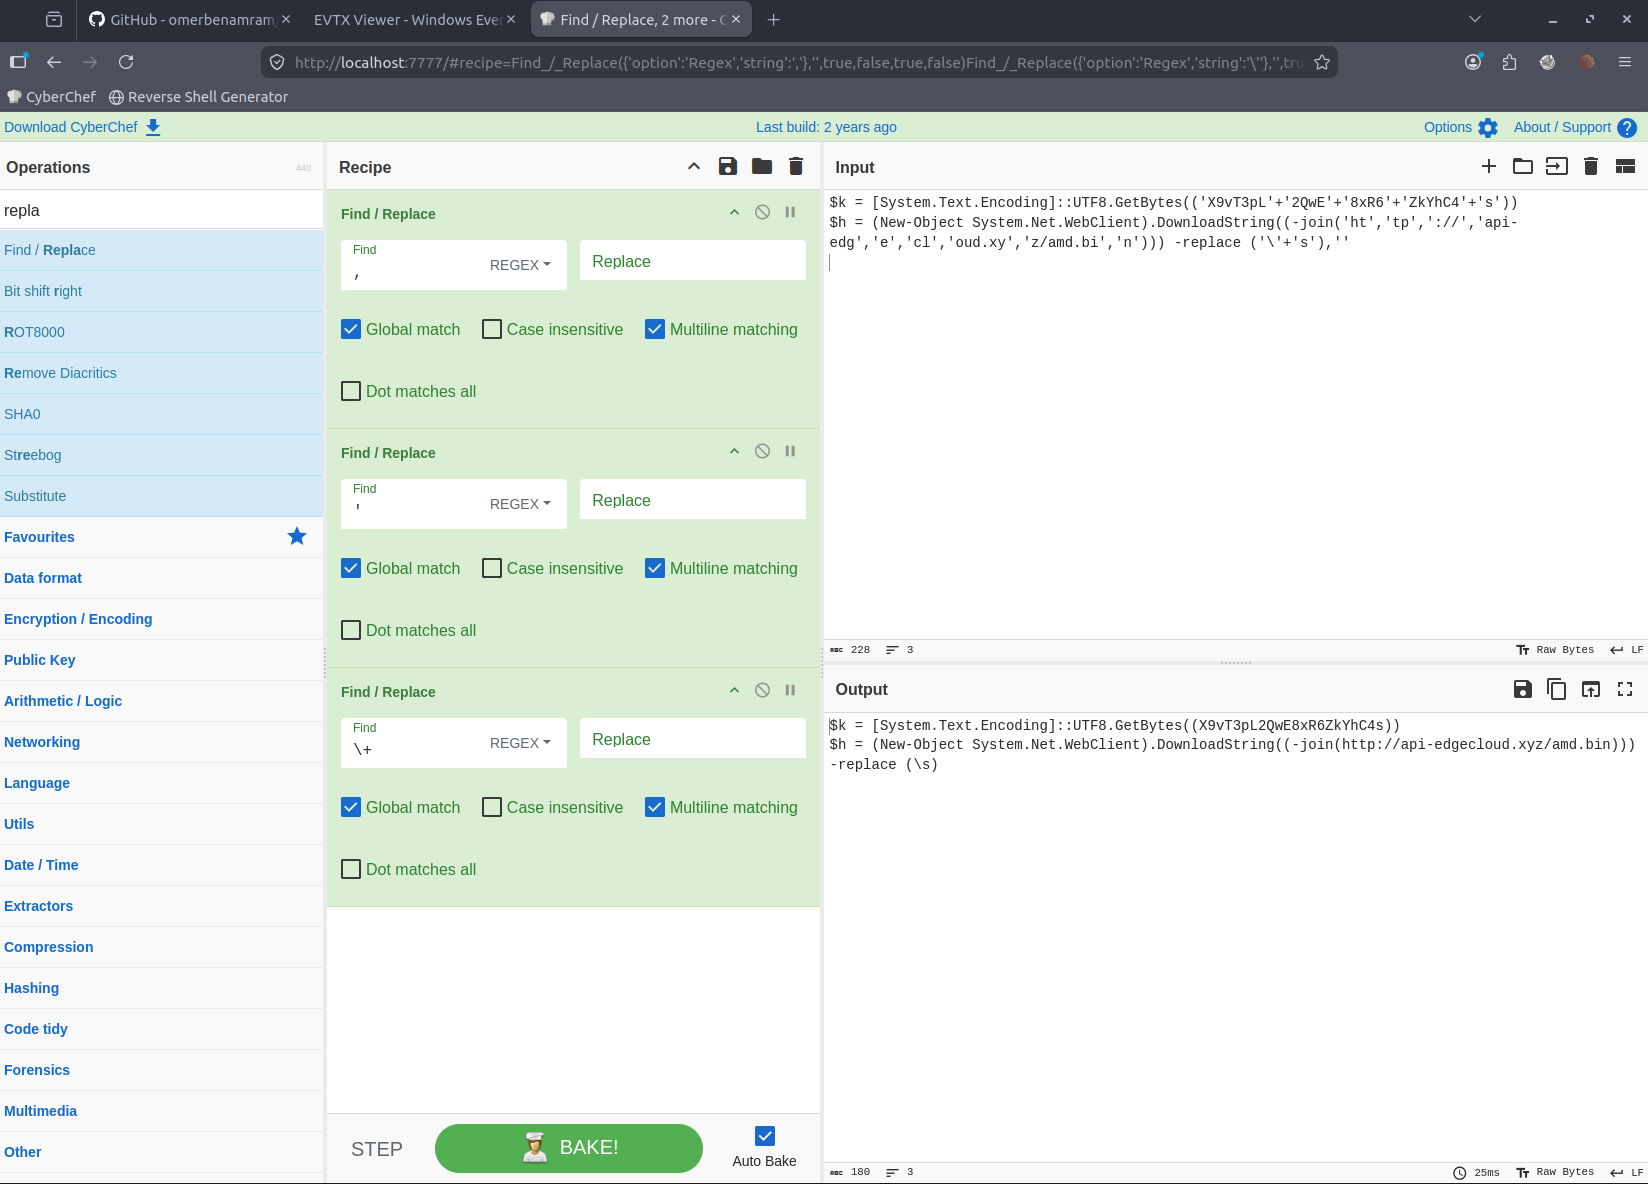Click the input text area
Image resolution: width=1648 pixels, height=1184 pixels.
pyautogui.click(x=1235, y=415)
